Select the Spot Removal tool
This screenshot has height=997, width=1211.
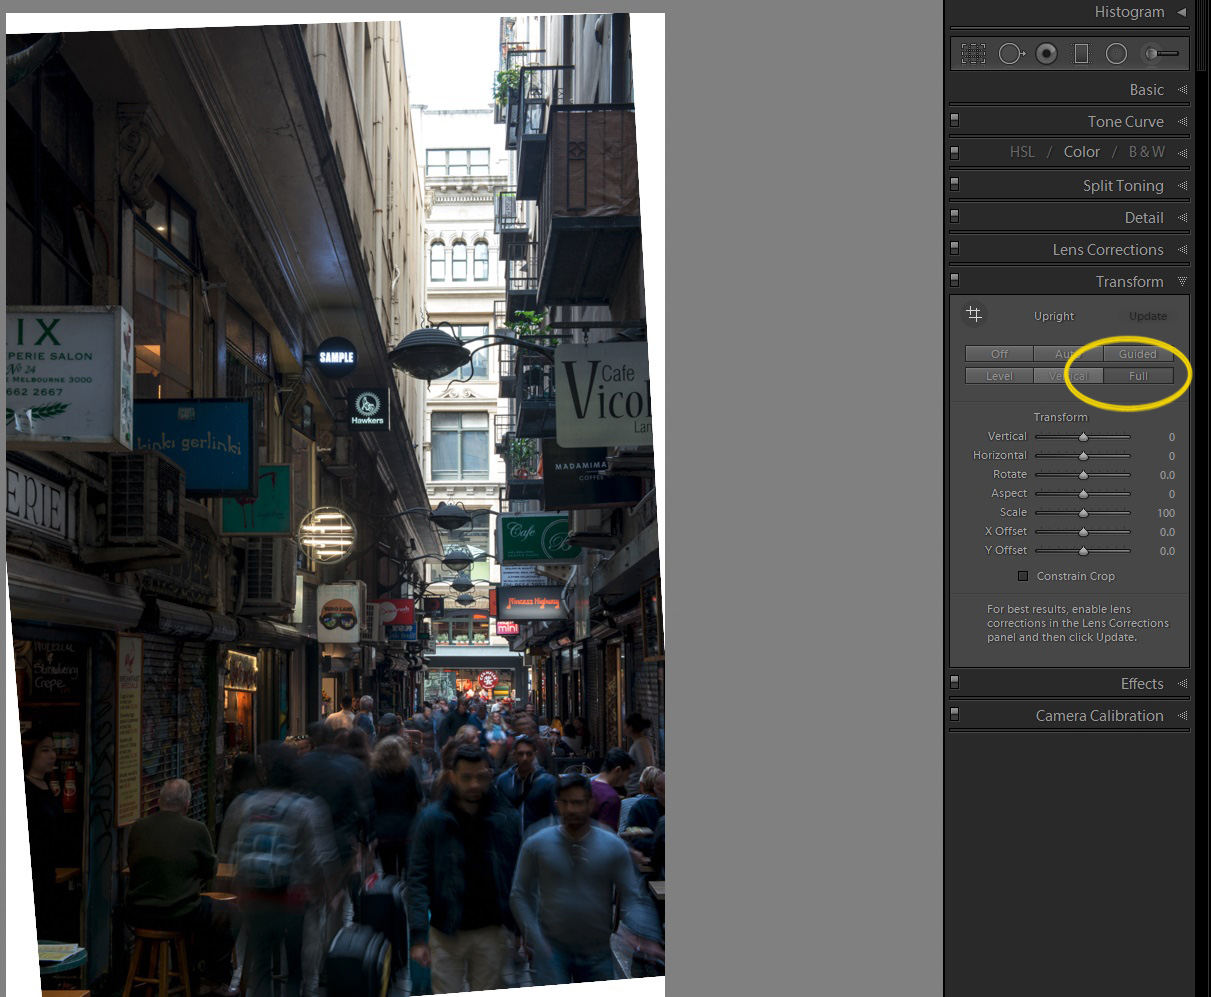[x=1011, y=54]
